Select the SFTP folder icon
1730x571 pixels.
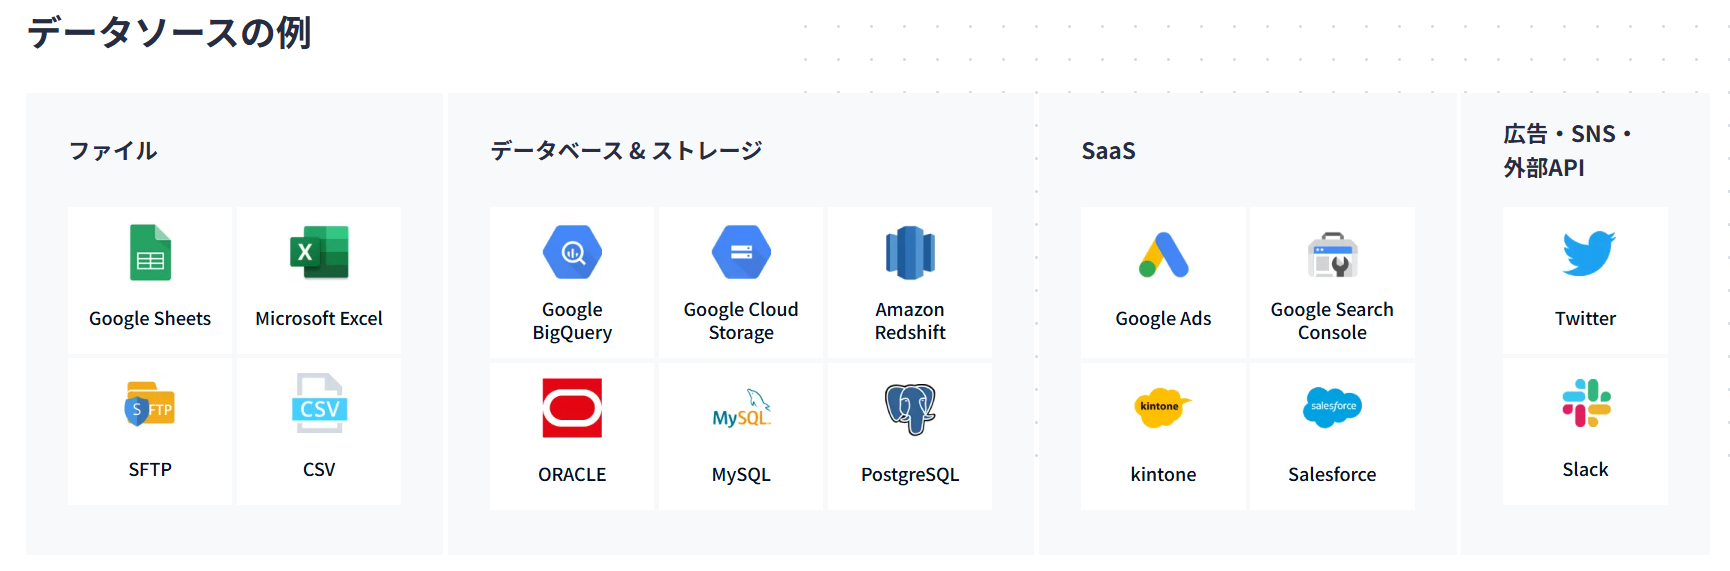tap(150, 405)
